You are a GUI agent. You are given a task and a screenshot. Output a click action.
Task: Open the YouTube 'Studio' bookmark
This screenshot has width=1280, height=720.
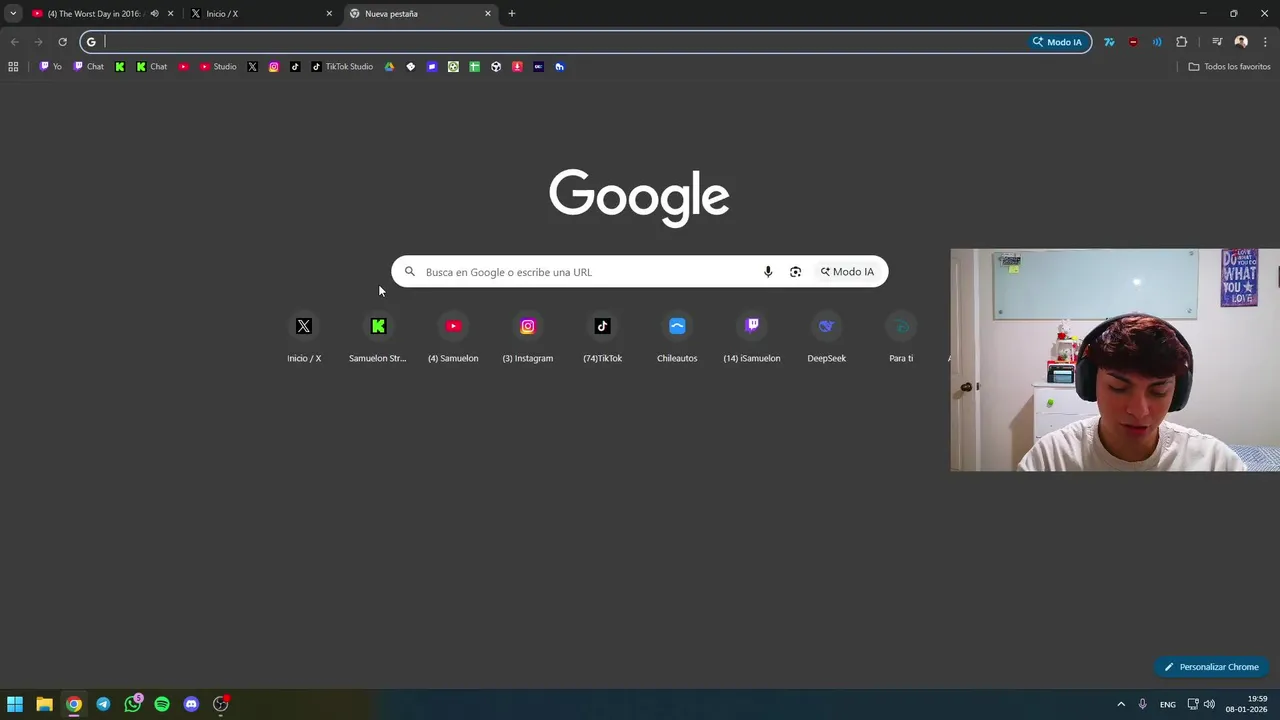pos(218,67)
